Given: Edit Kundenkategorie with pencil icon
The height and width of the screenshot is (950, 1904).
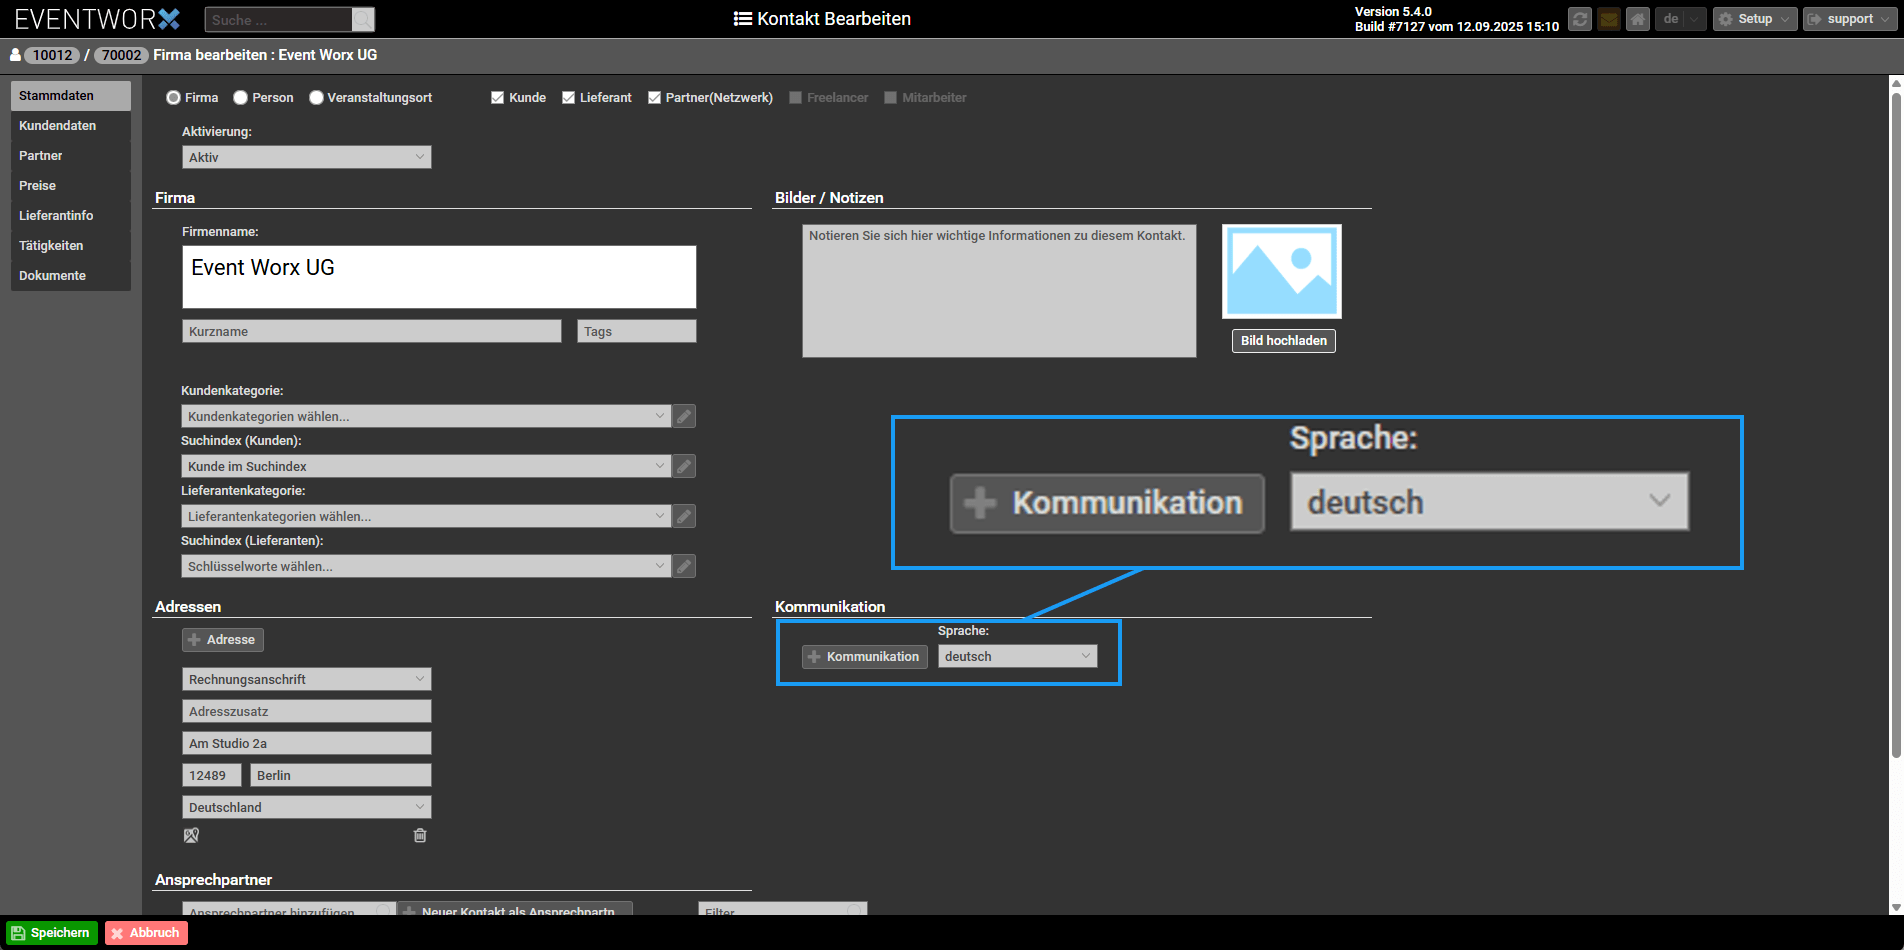Looking at the screenshot, I should pos(684,416).
